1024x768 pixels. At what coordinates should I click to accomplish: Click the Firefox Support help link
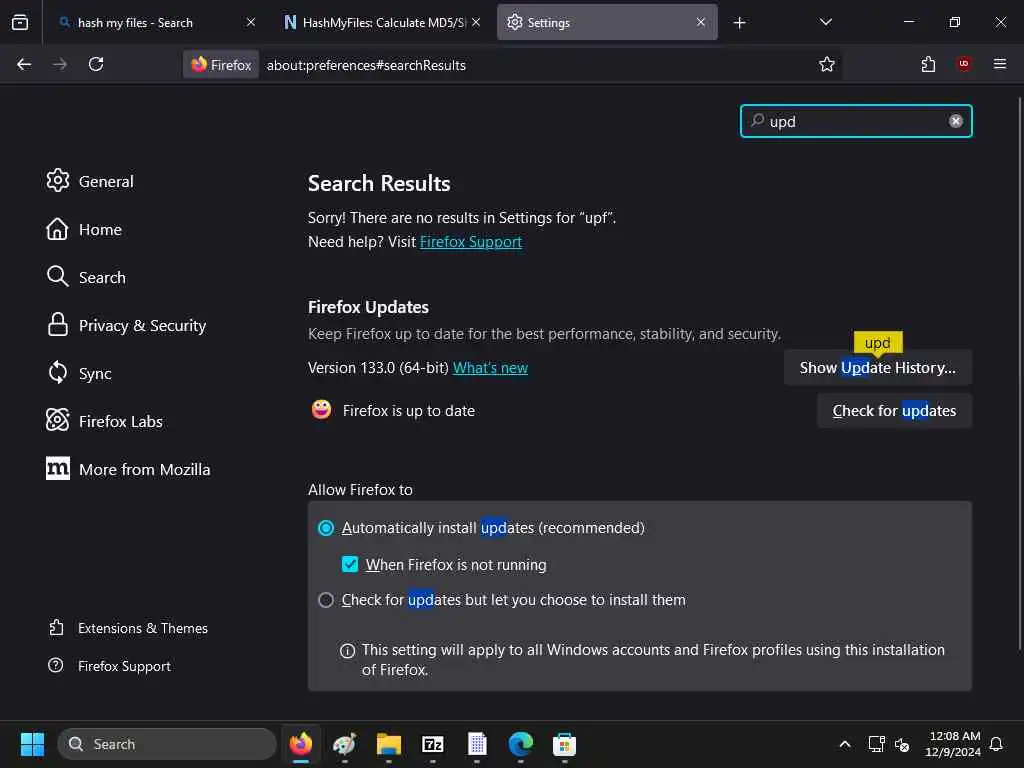click(x=470, y=242)
